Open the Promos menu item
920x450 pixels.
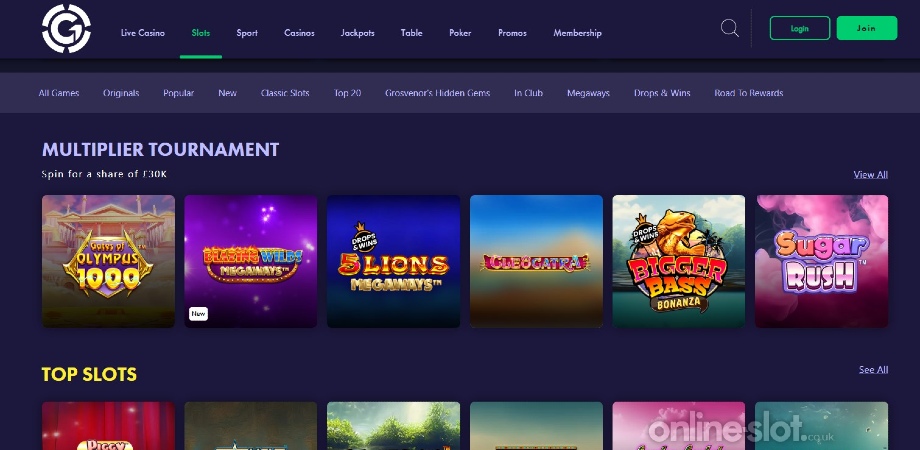click(x=512, y=33)
